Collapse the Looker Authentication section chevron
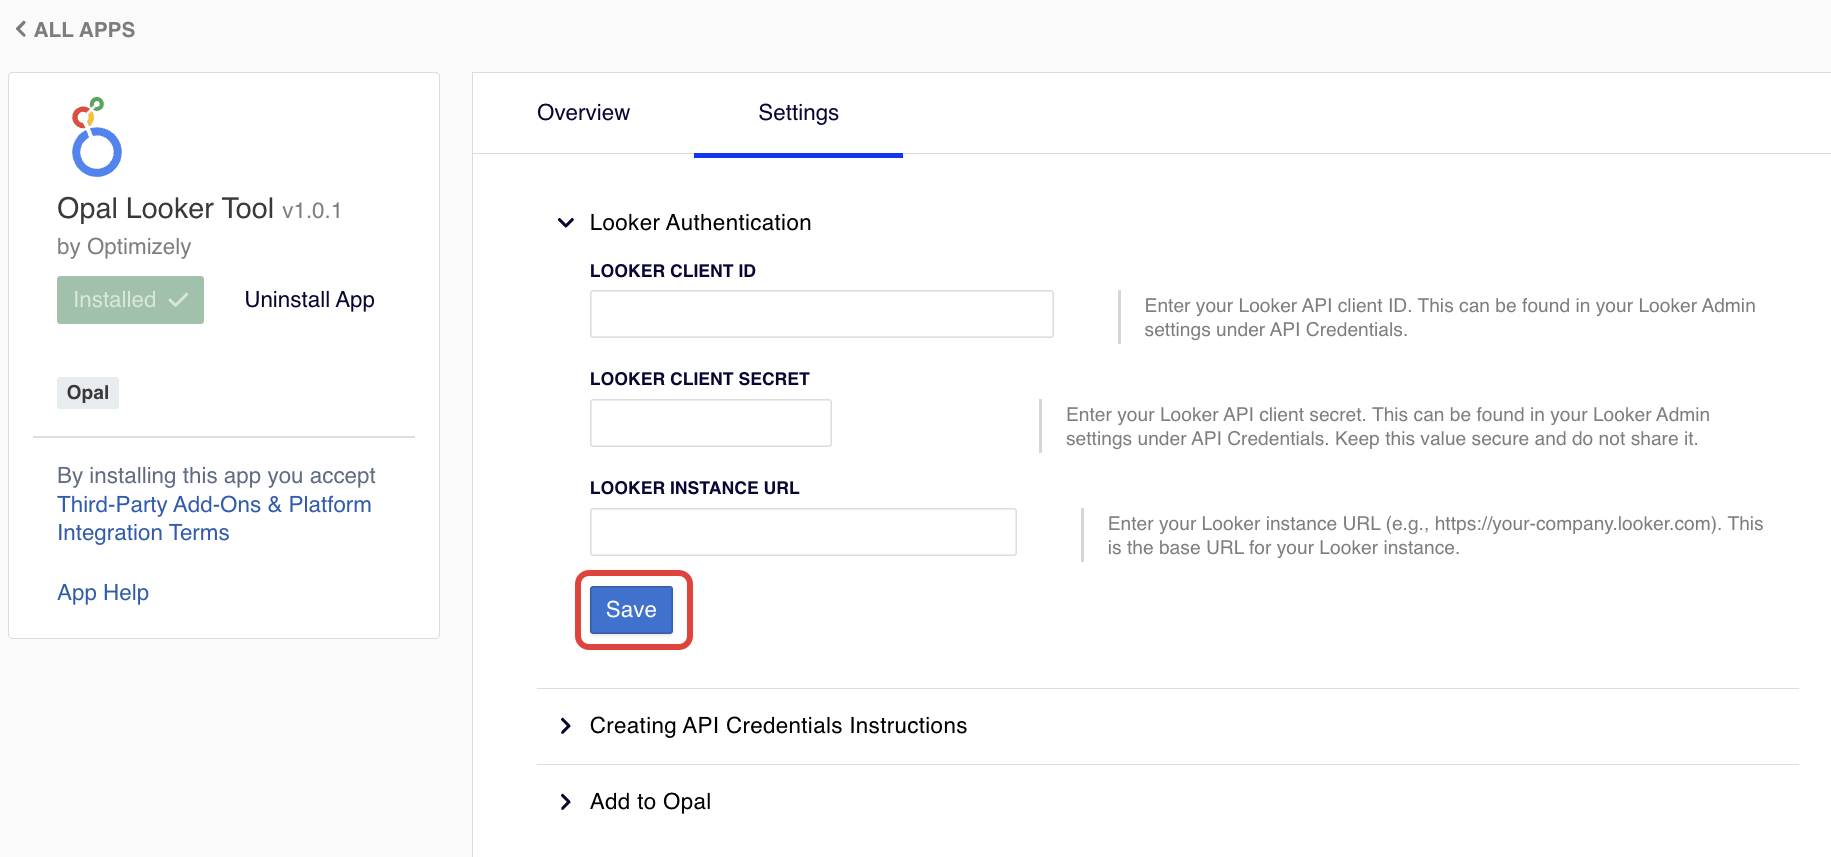 [565, 223]
